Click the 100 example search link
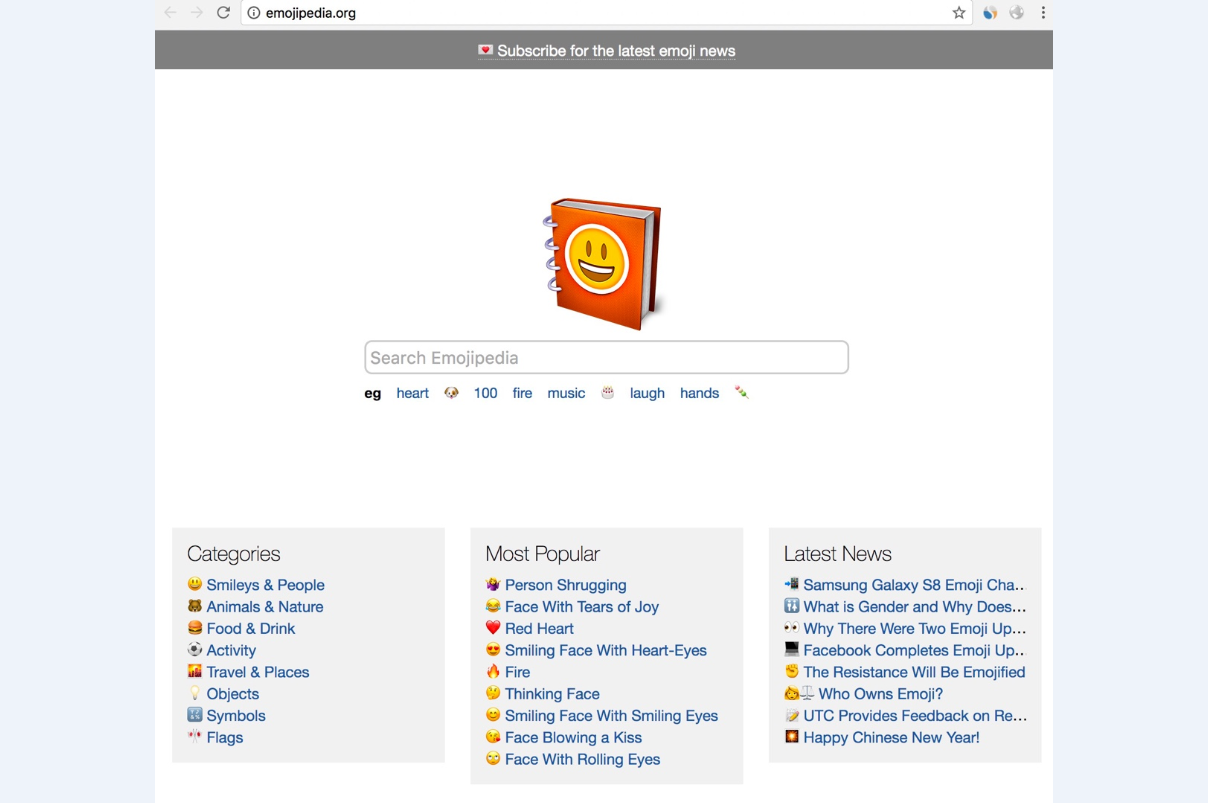 click(x=486, y=393)
